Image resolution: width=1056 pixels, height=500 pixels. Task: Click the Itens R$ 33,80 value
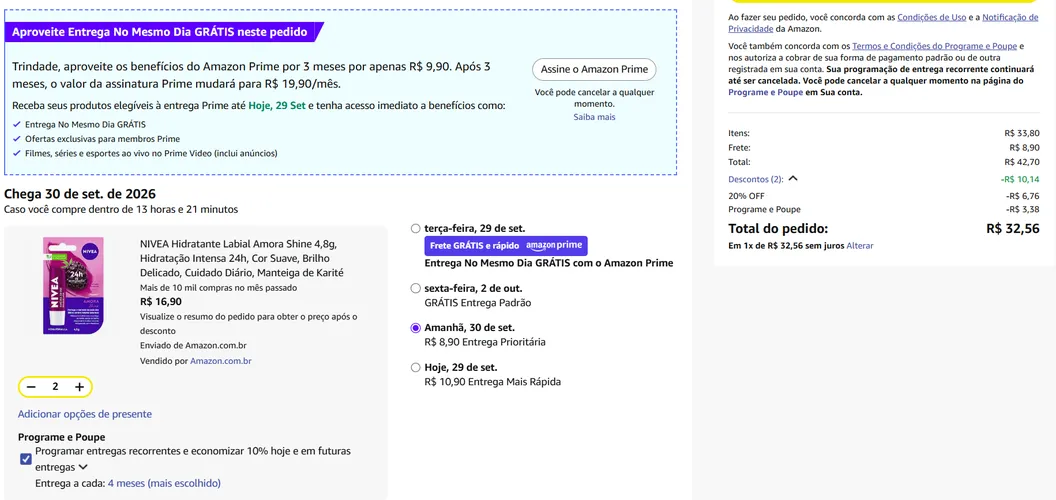pos(1021,133)
